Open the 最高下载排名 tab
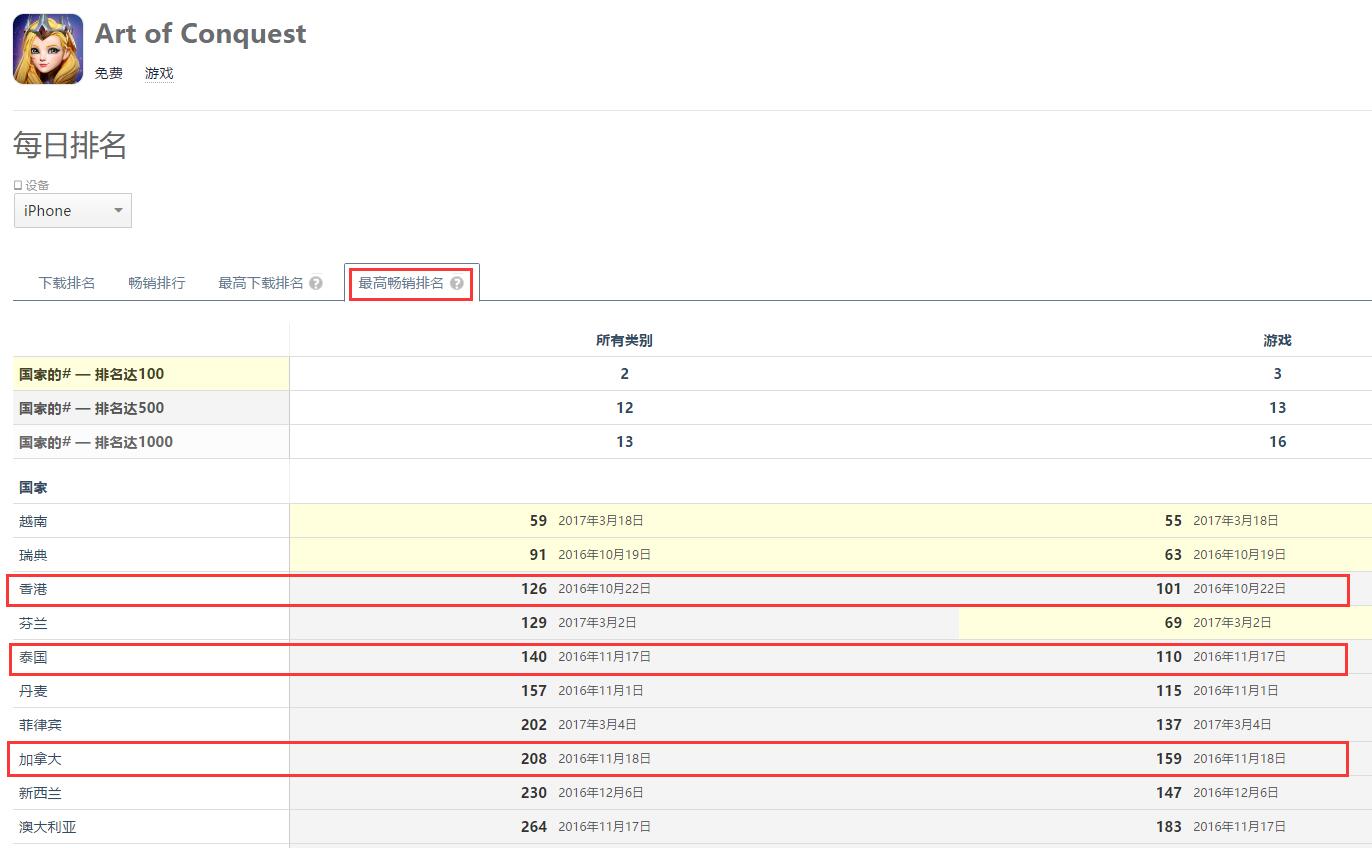The image size is (1372, 848). pyautogui.click(x=261, y=283)
